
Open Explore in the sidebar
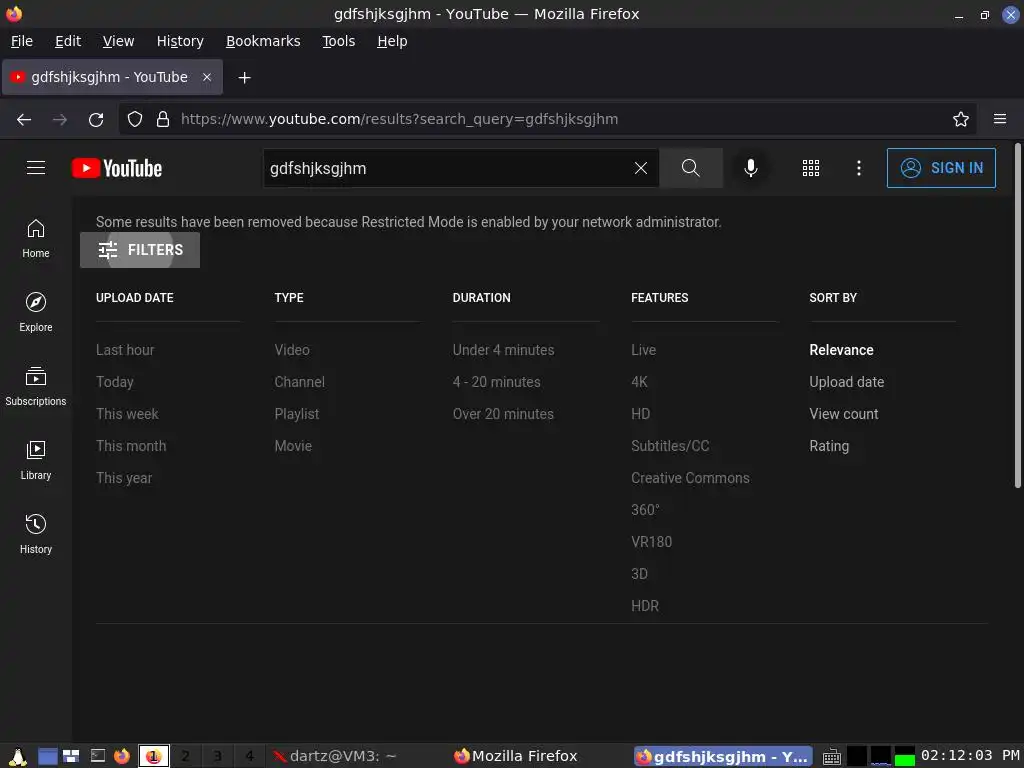click(36, 313)
